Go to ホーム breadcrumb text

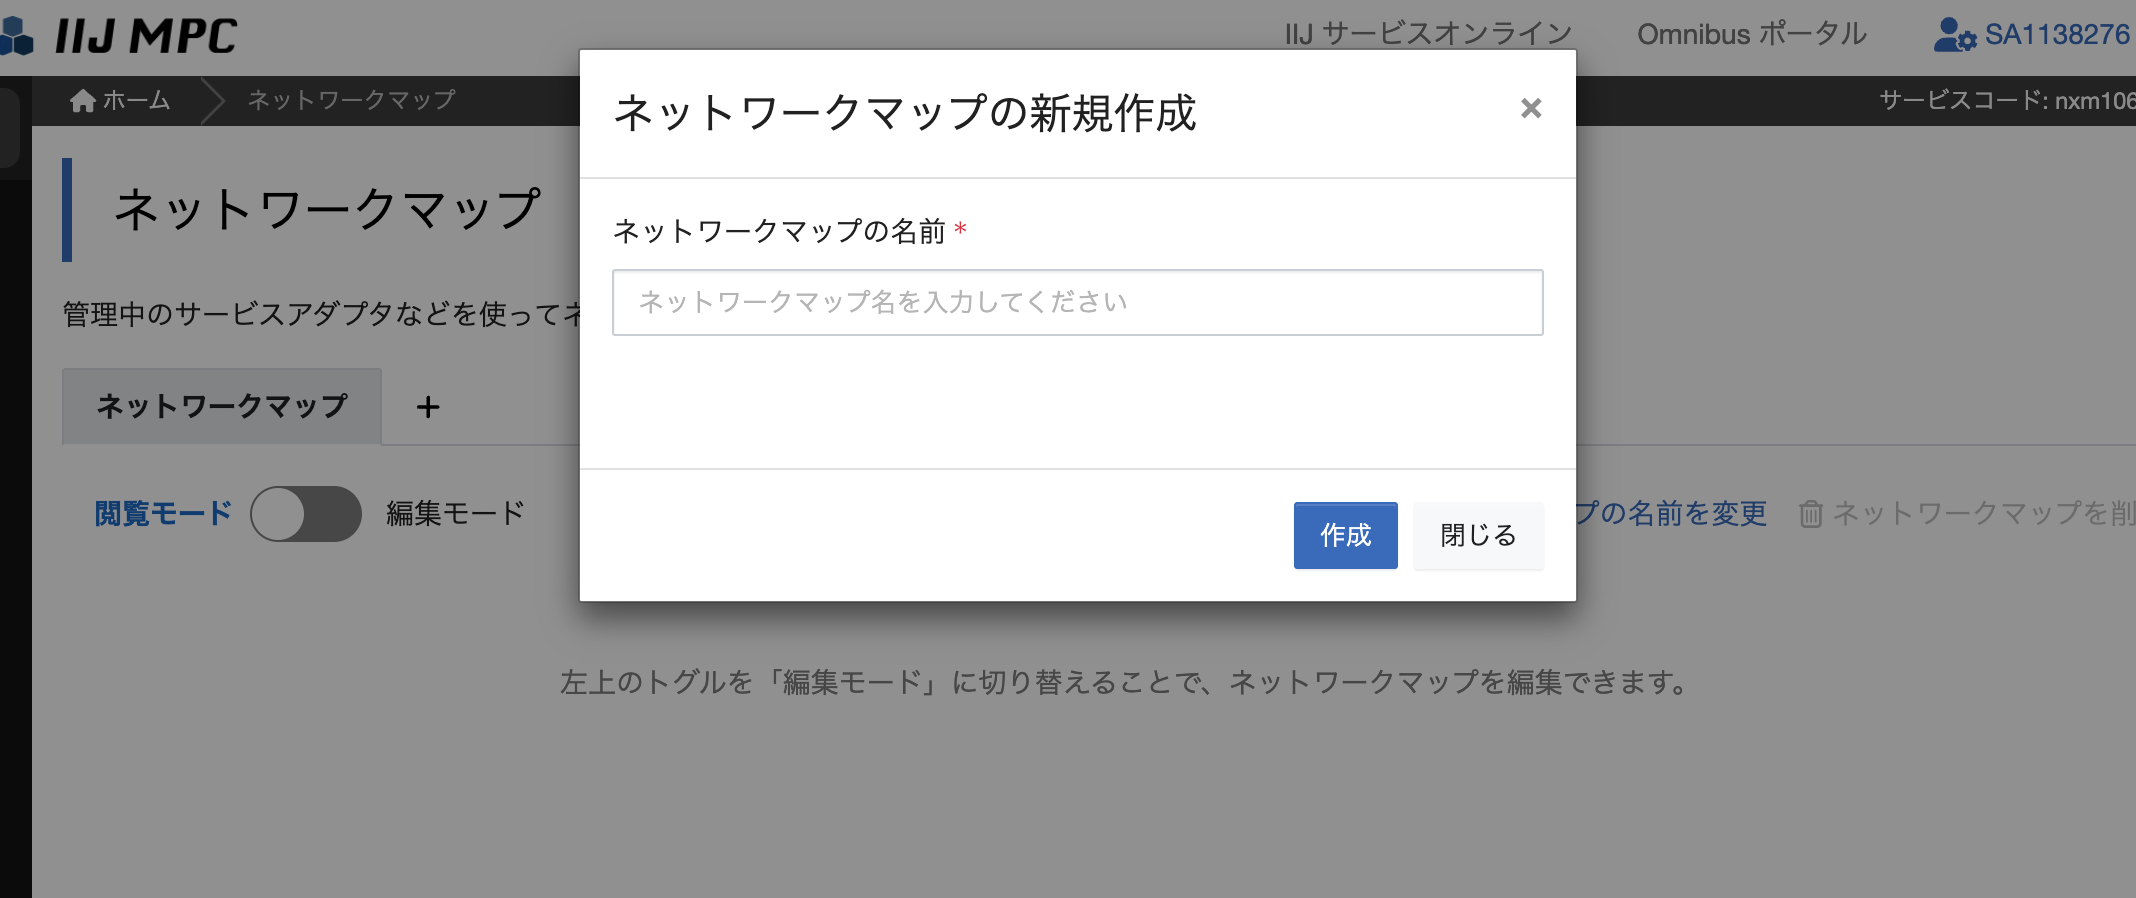[x=136, y=101]
